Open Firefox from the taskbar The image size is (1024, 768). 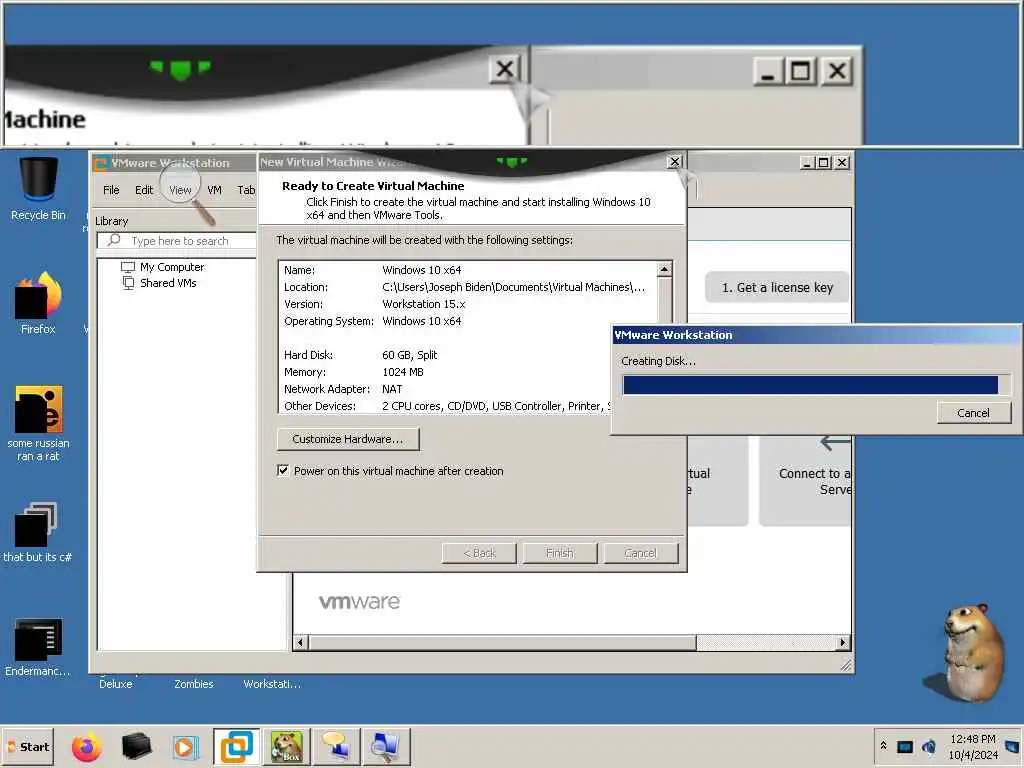coord(87,746)
